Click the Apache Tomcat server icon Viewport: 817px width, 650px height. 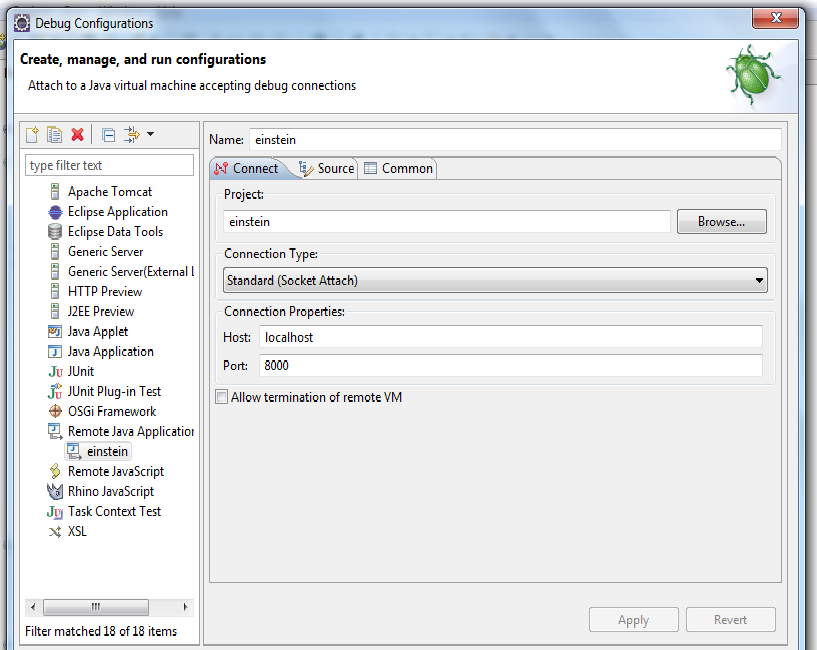click(x=55, y=192)
